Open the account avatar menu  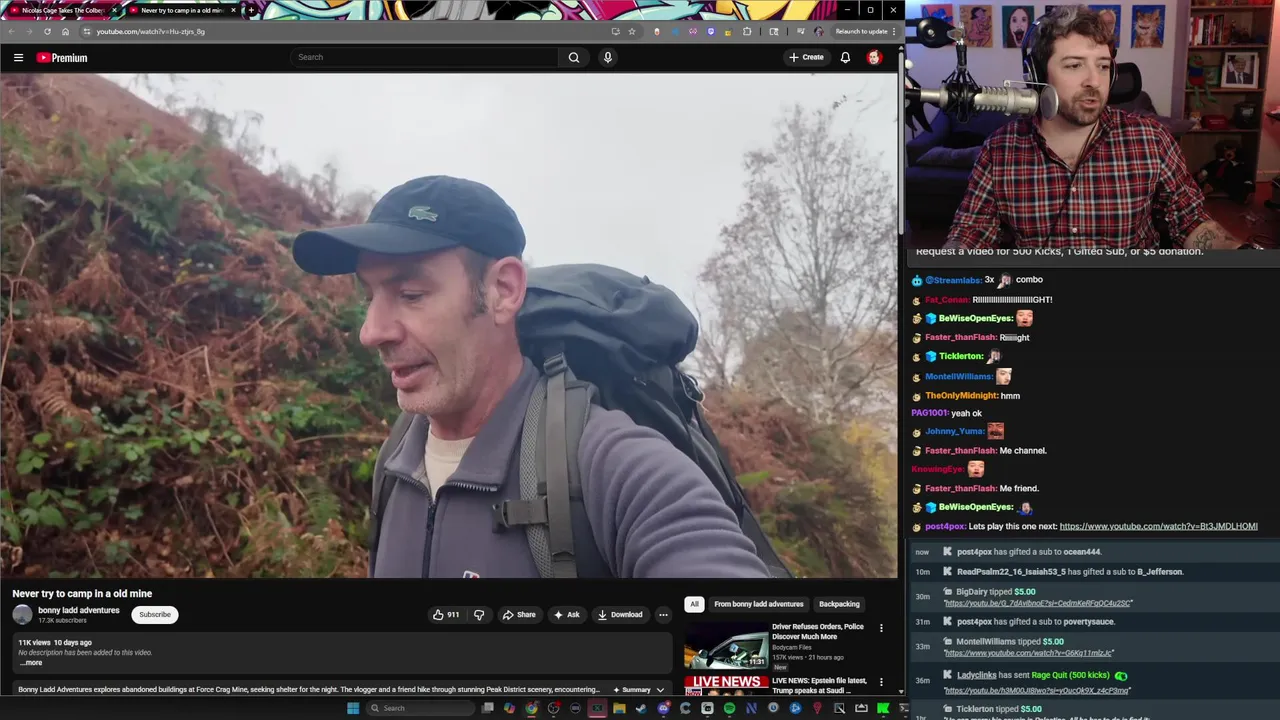coord(874,57)
